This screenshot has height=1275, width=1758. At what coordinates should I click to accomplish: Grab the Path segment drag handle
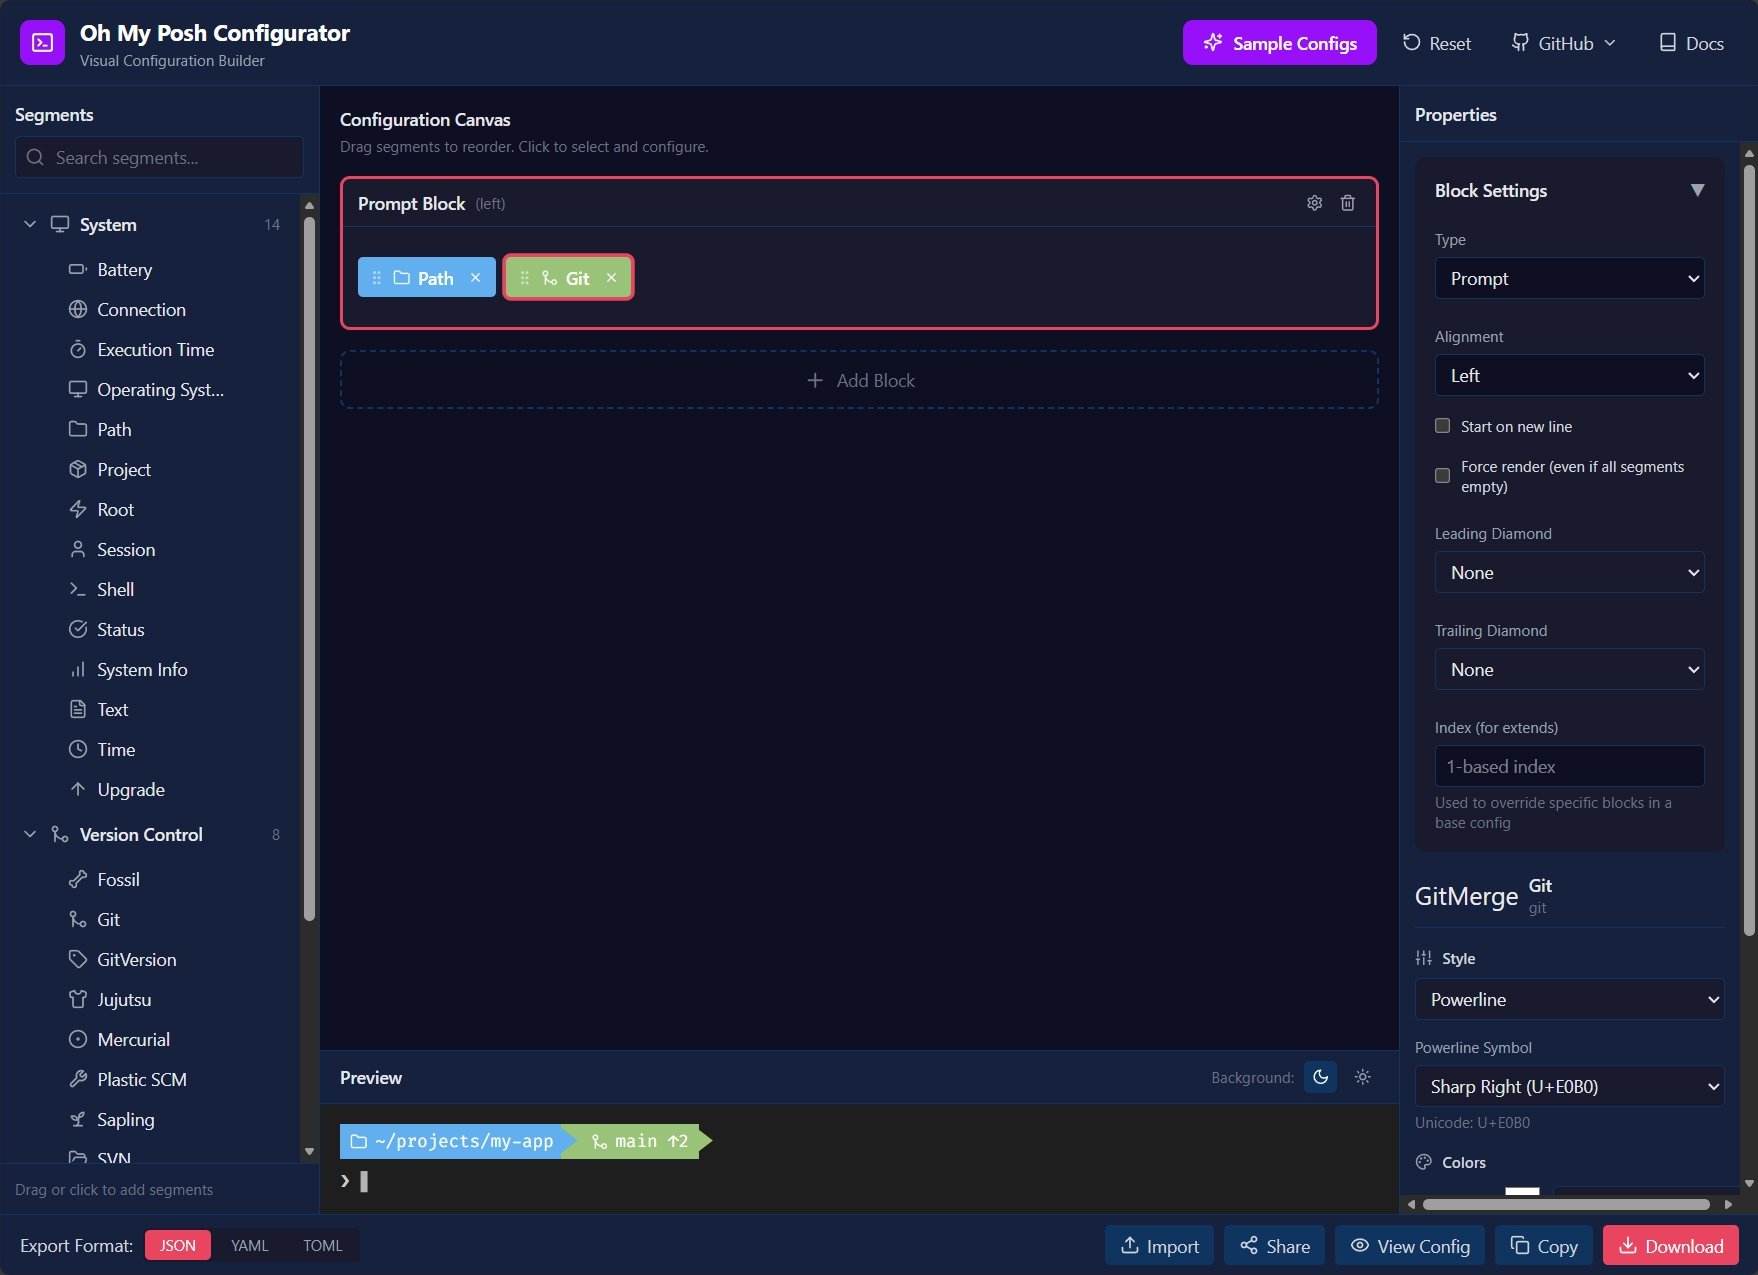tap(376, 278)
